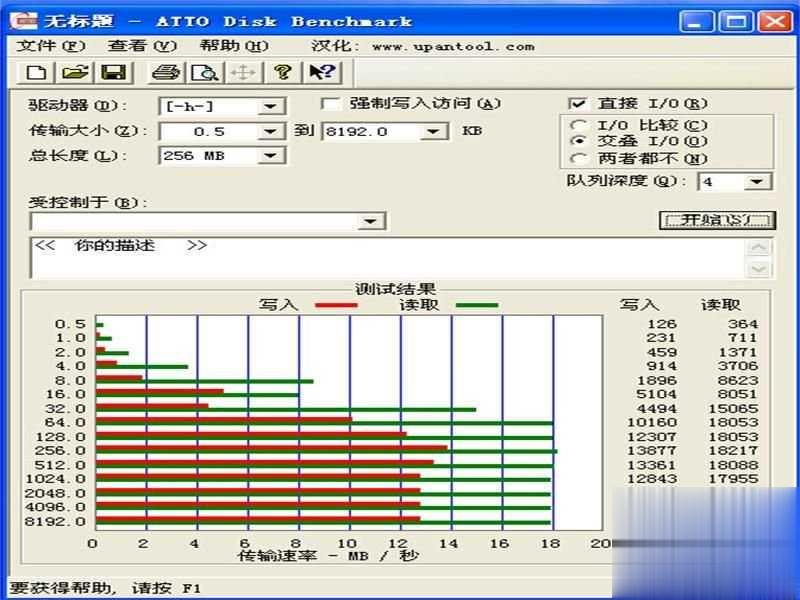The image size is (800, 600).
Task: Select the 交叠 I/O radio option
Action: (578, 141)
